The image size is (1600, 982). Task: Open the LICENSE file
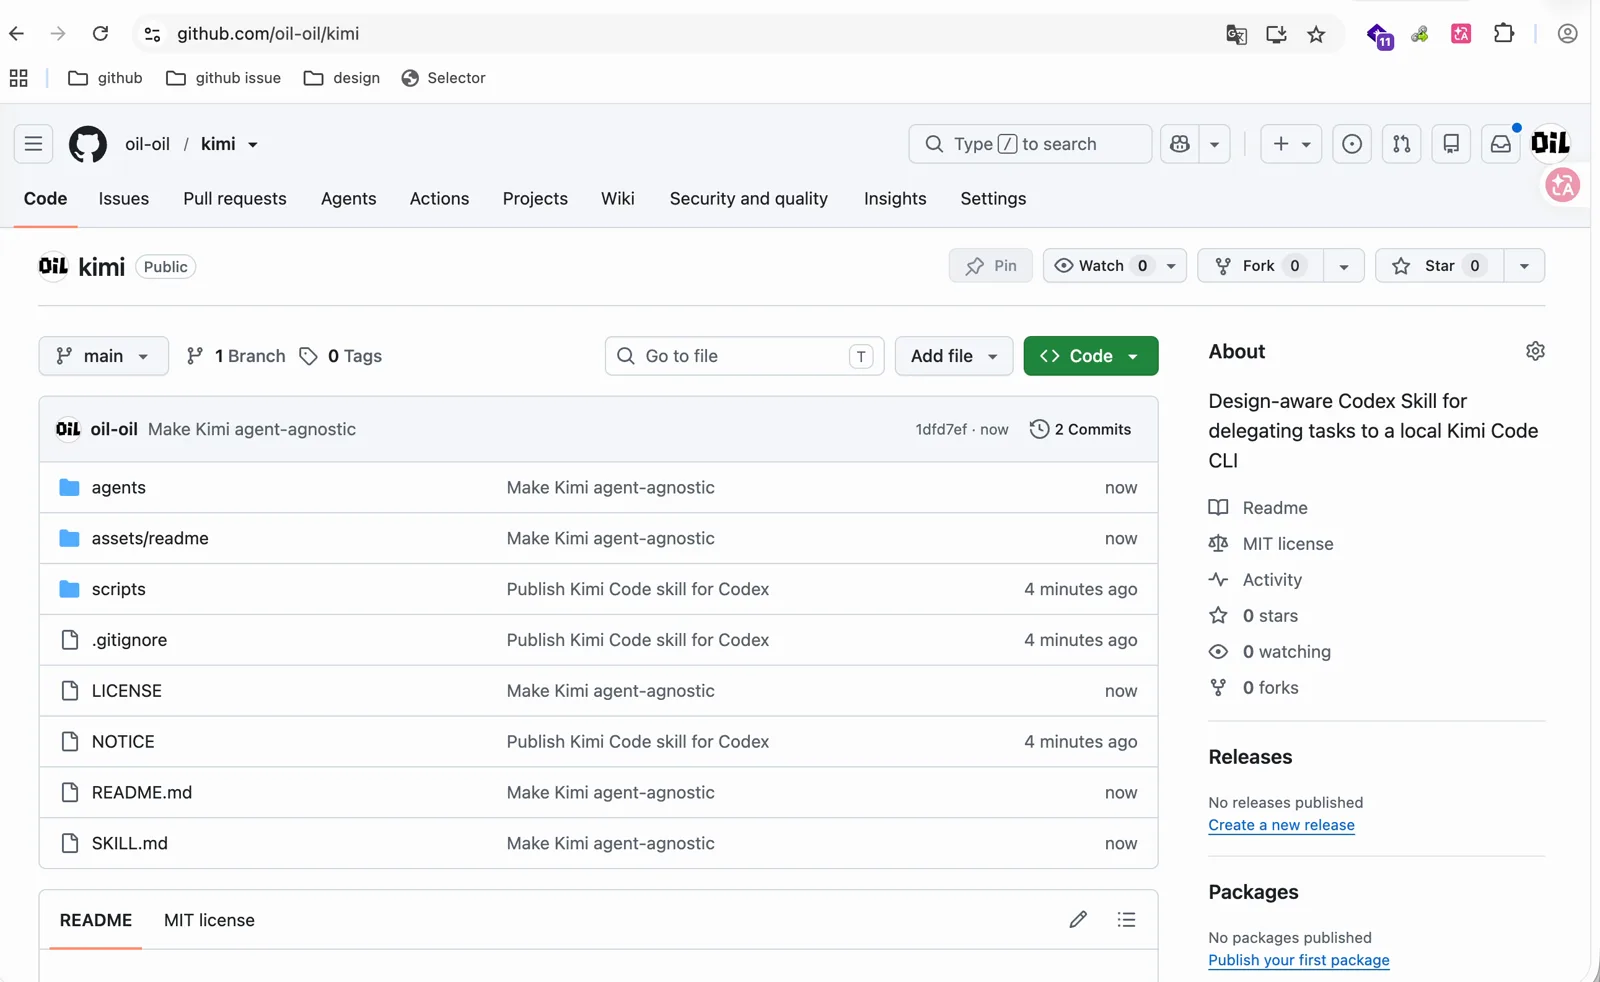coord(127,691)
